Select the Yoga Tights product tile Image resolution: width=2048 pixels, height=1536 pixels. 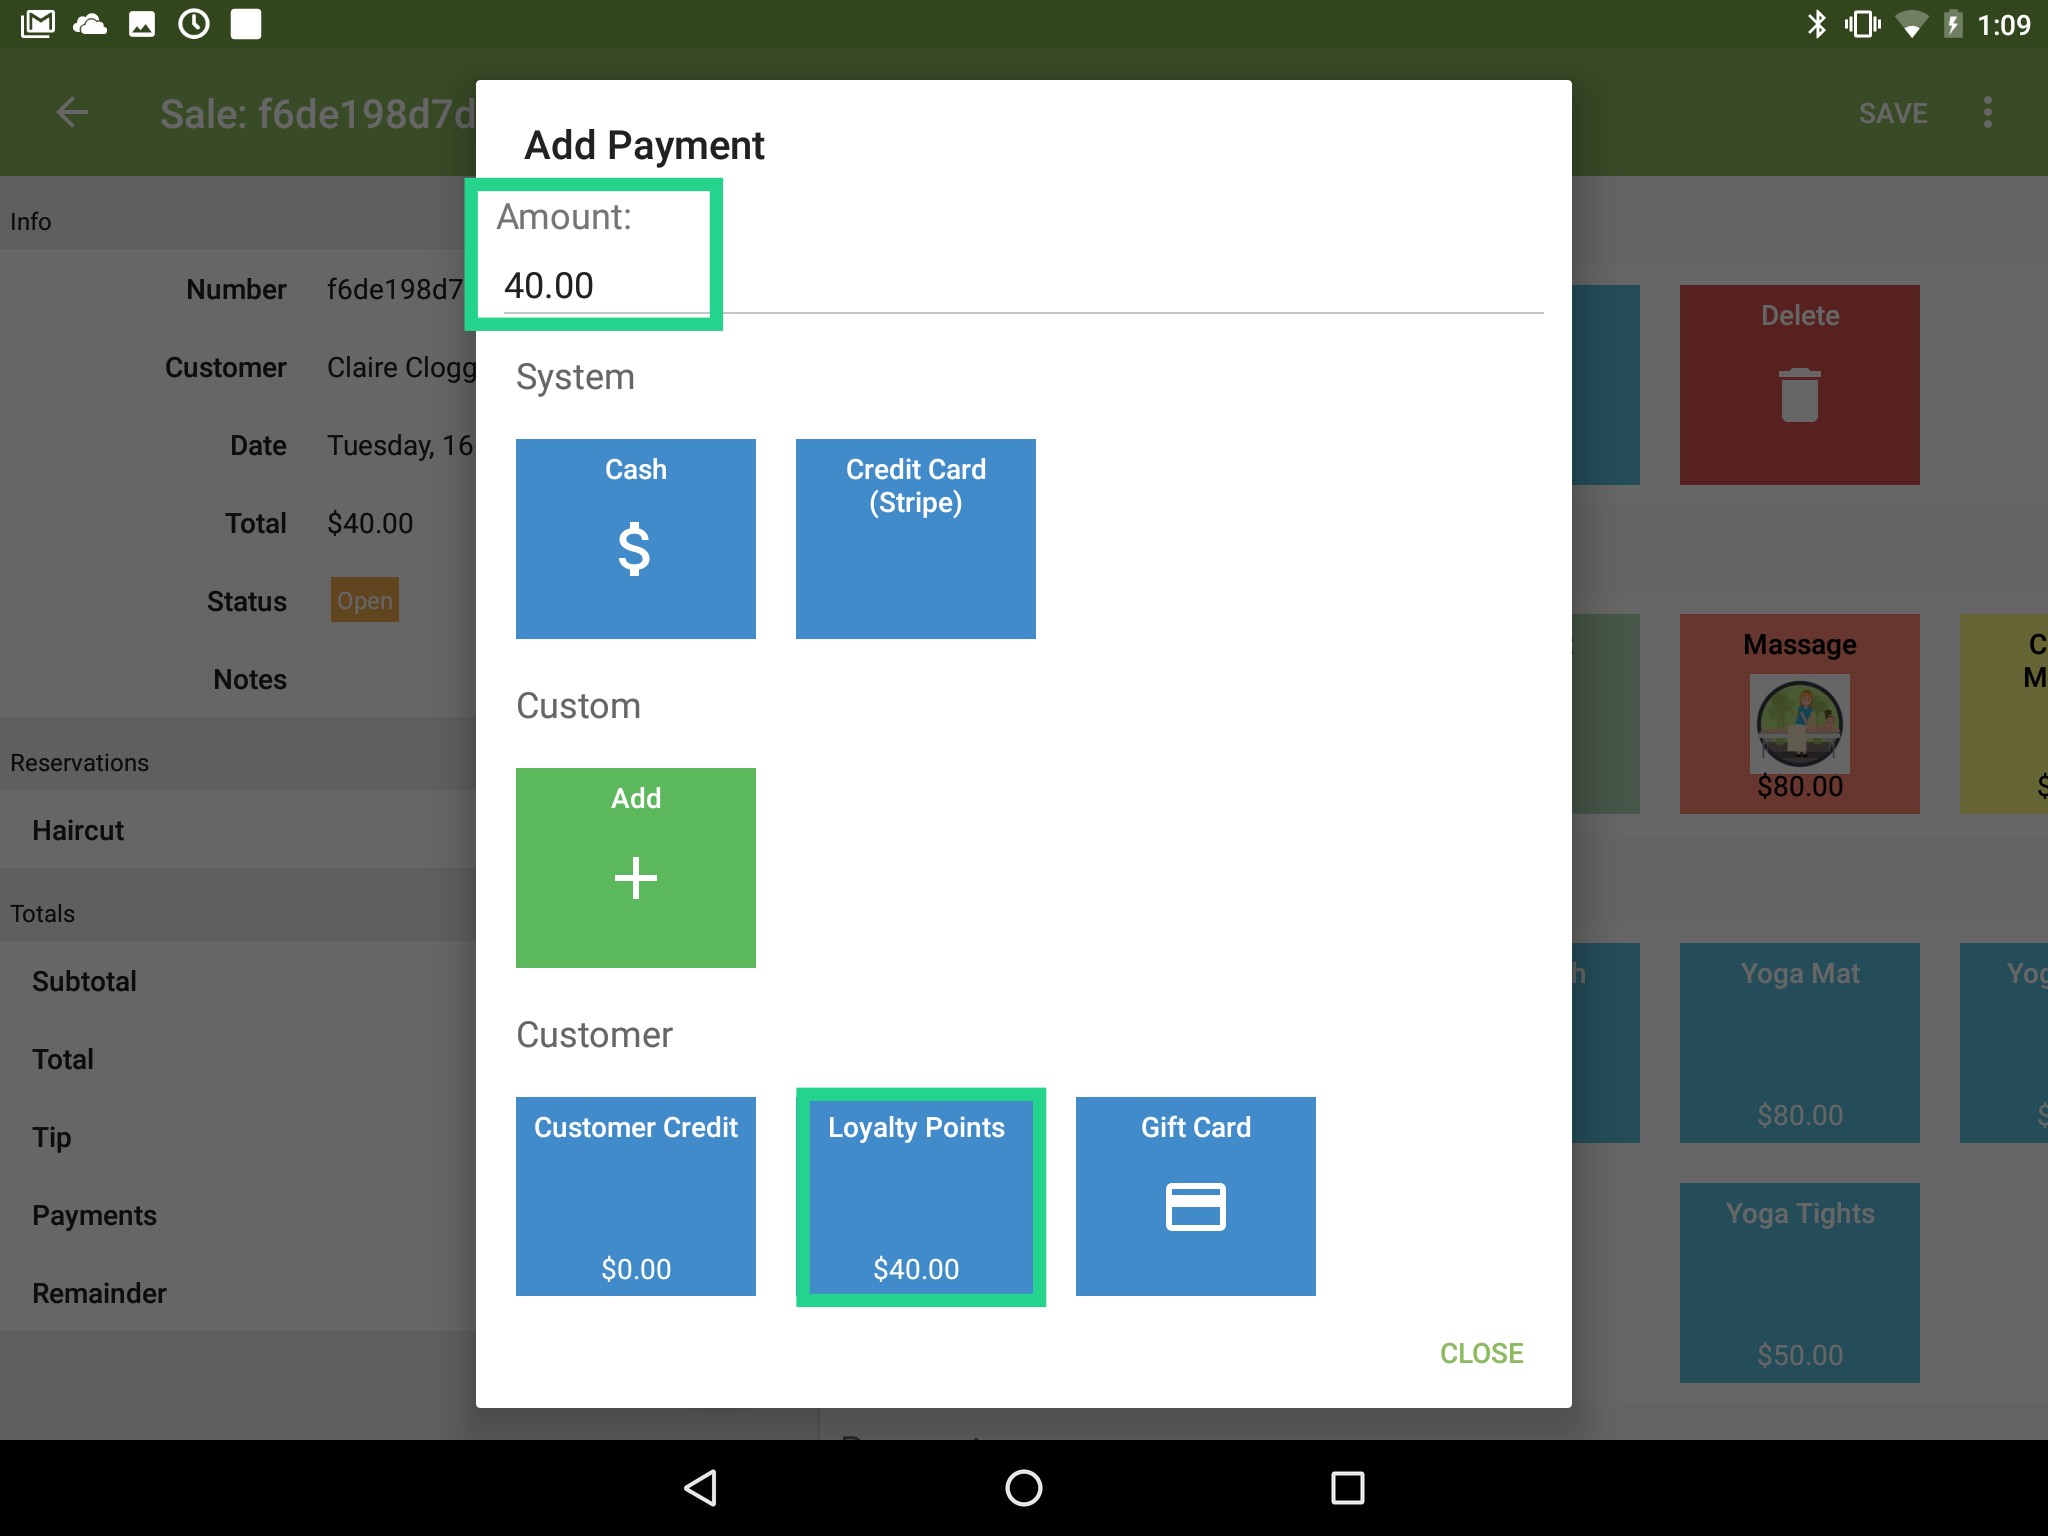coord(1798,1283)
